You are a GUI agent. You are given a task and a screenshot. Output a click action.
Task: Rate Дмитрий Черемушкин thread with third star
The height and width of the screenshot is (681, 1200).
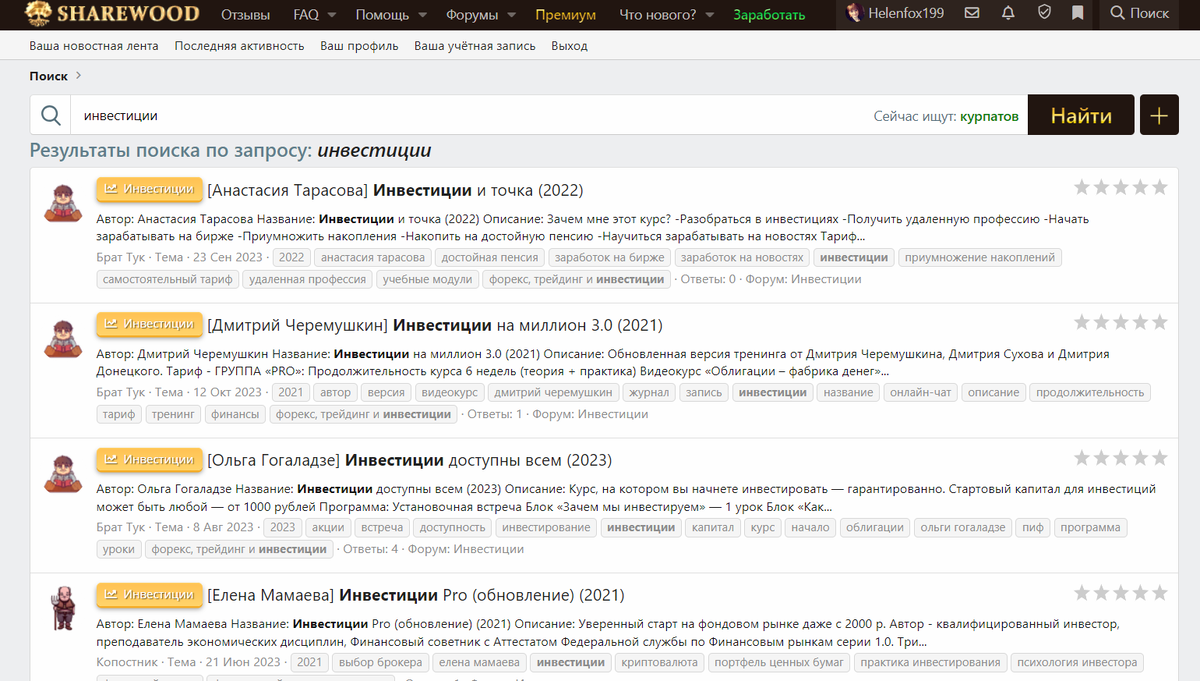(x=1121, y=322)
